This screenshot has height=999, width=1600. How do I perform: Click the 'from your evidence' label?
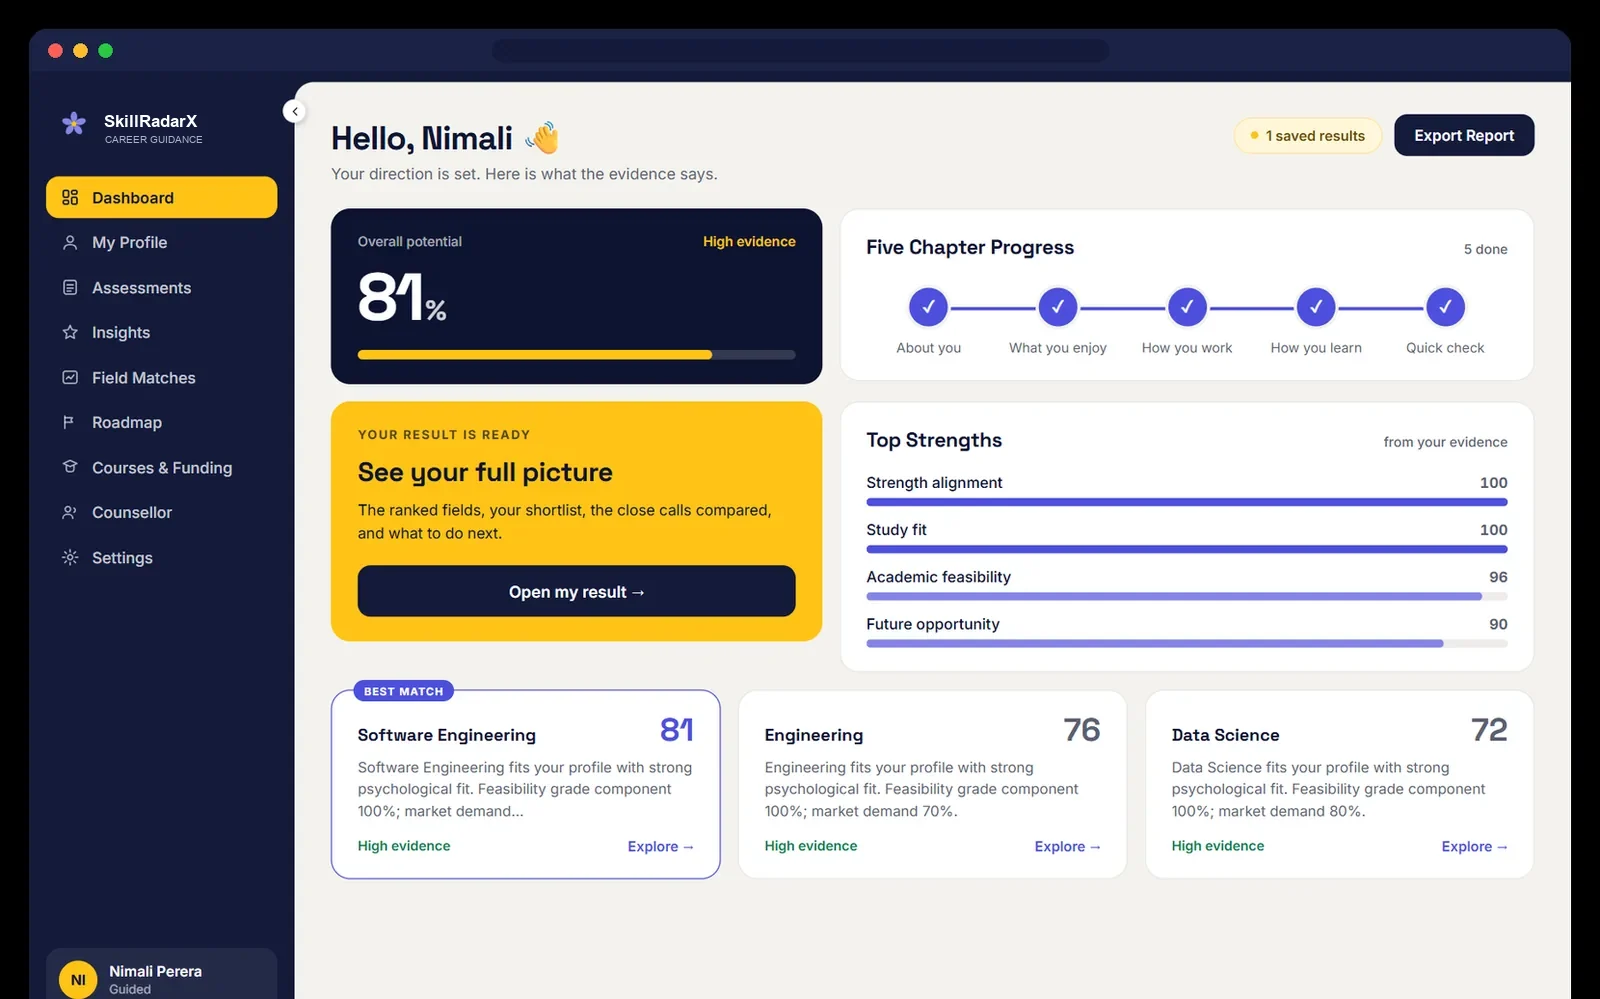(x=1445, y=442)
